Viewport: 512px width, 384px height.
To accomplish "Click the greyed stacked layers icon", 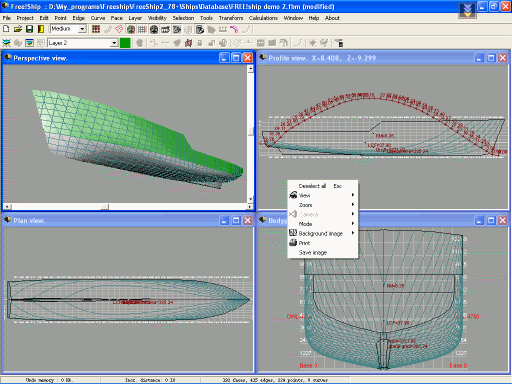I will pos(18,43).
